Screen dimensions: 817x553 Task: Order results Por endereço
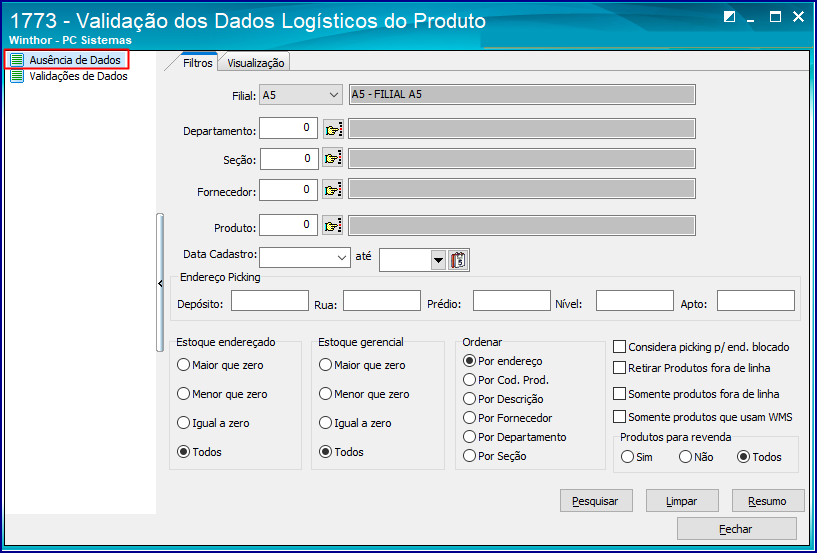pyautogui.click(x=469, y=361)
